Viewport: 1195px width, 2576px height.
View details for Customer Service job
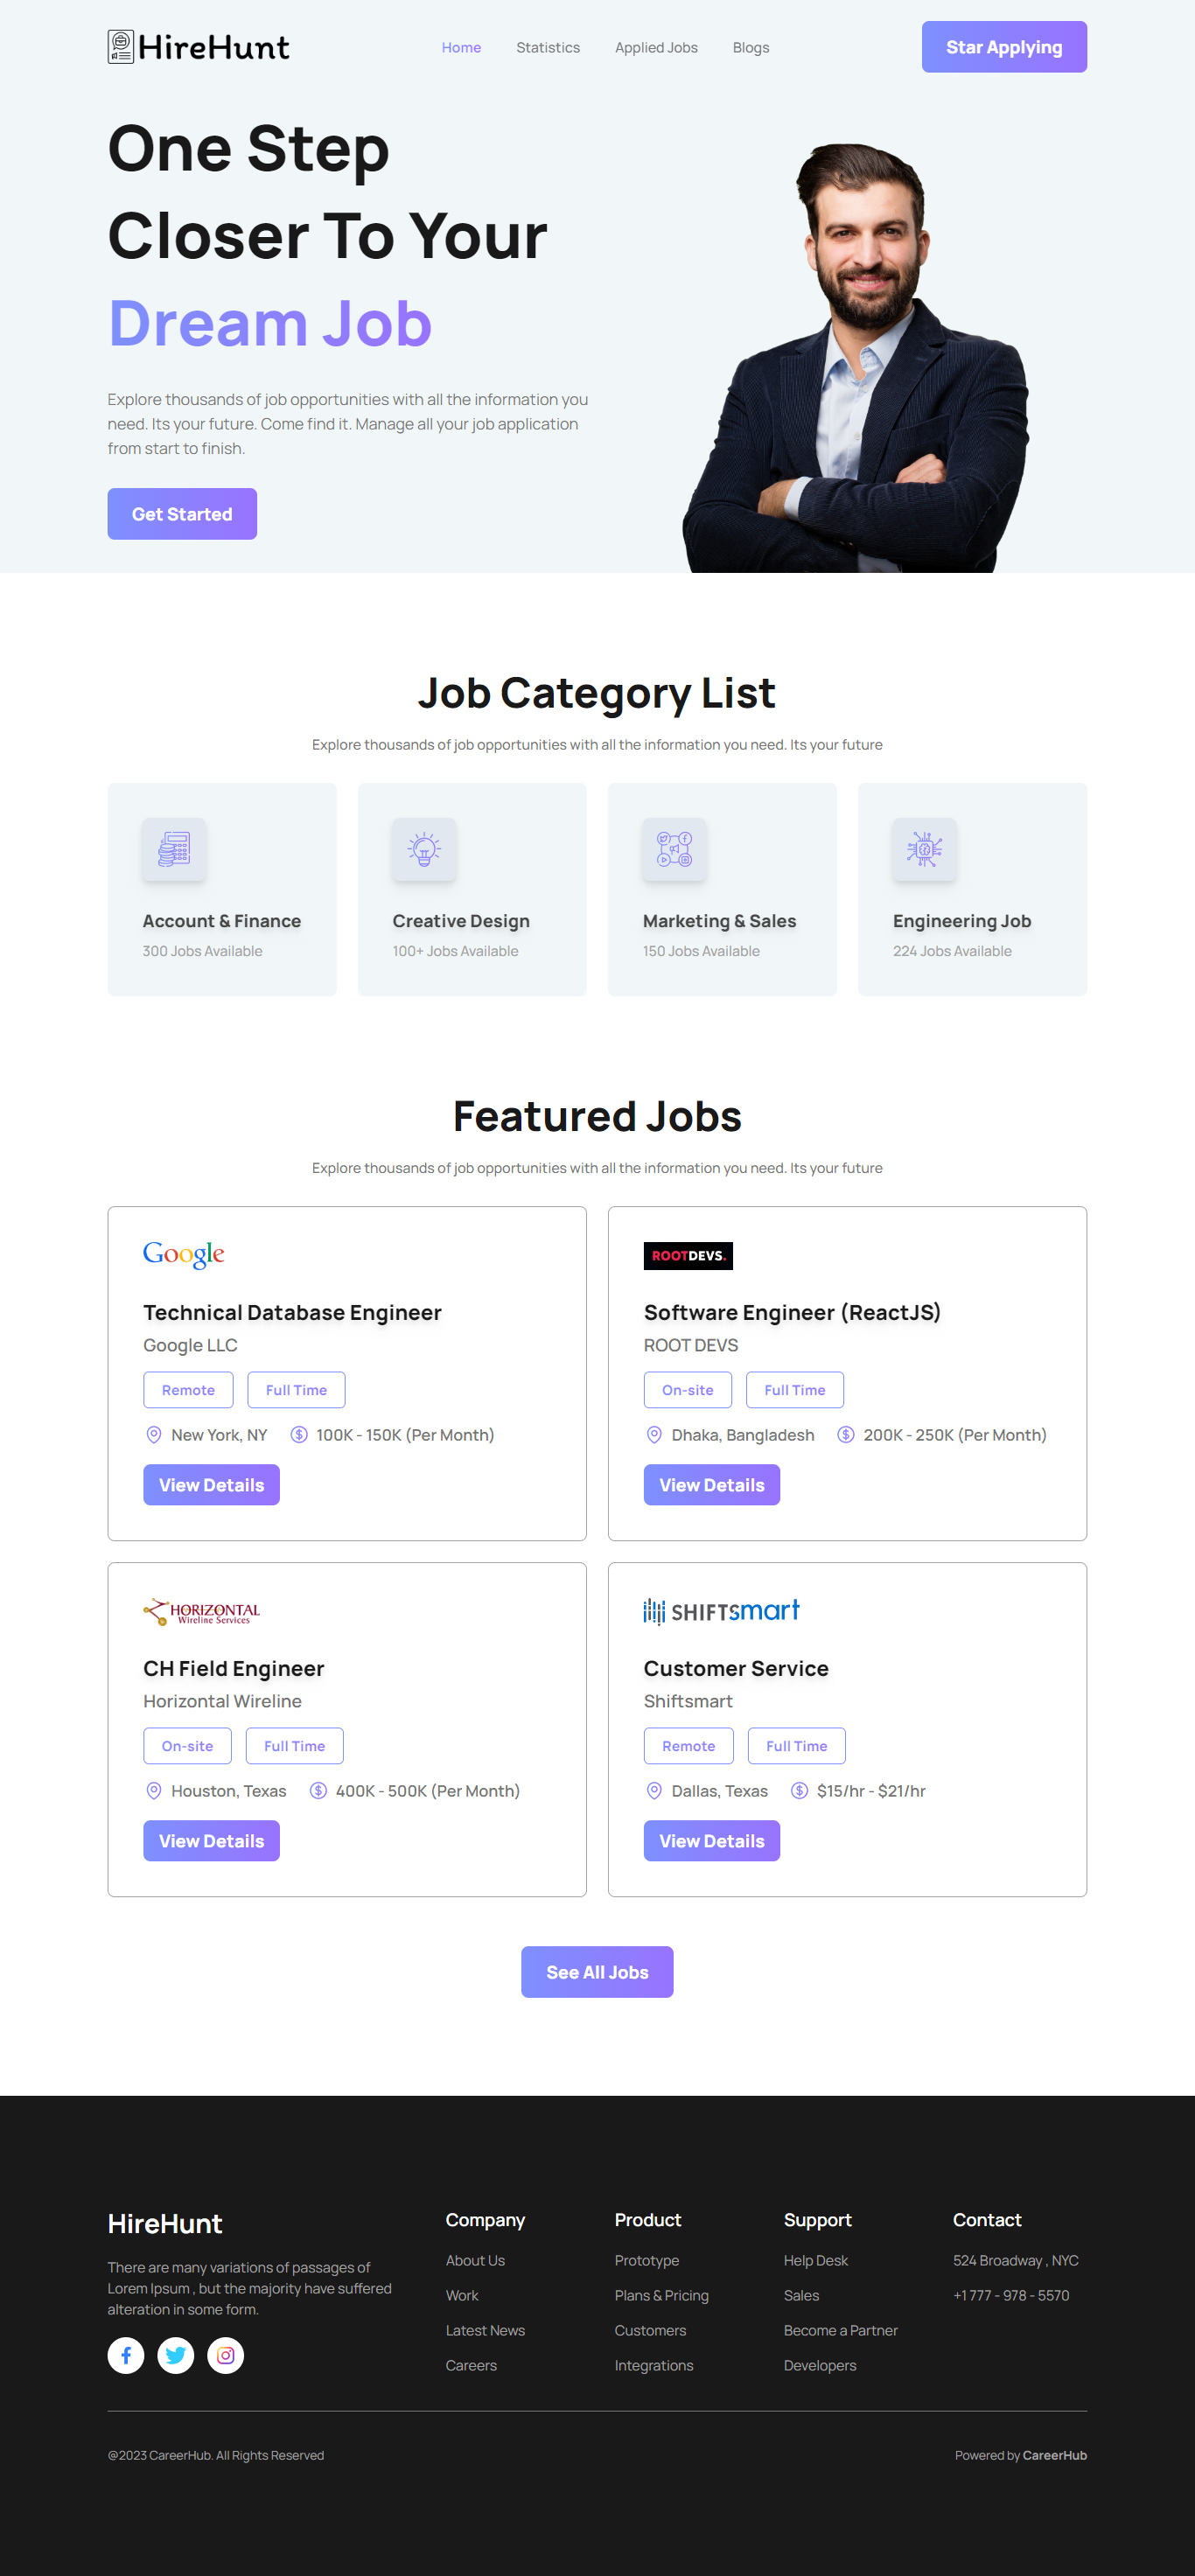point(711,1841)
